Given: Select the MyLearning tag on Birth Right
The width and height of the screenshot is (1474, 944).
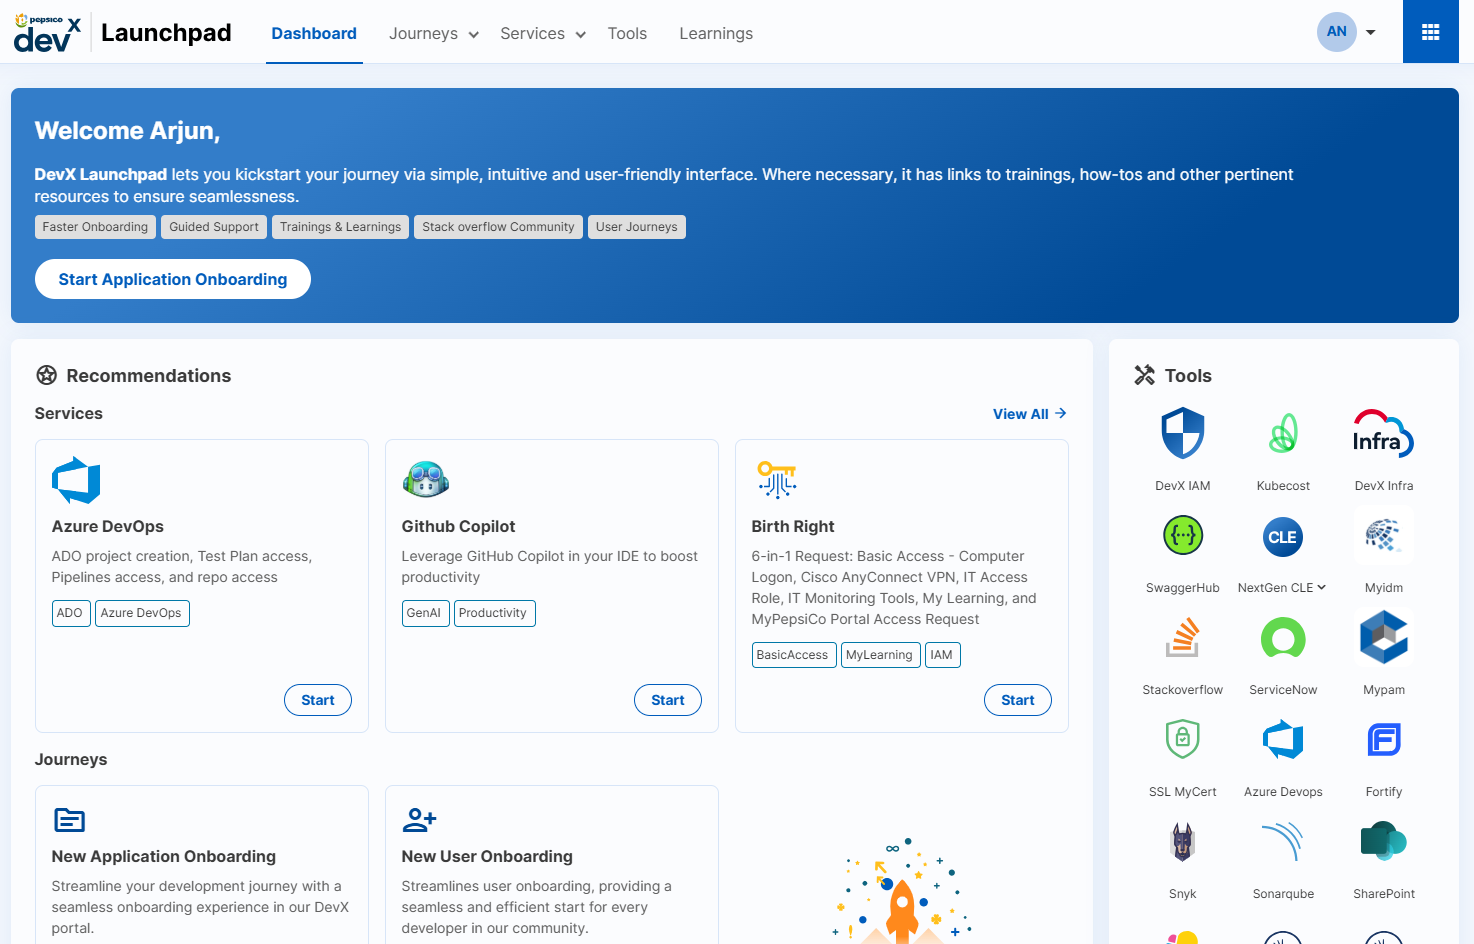Looking at the screenshot, I should pos(880,655).
